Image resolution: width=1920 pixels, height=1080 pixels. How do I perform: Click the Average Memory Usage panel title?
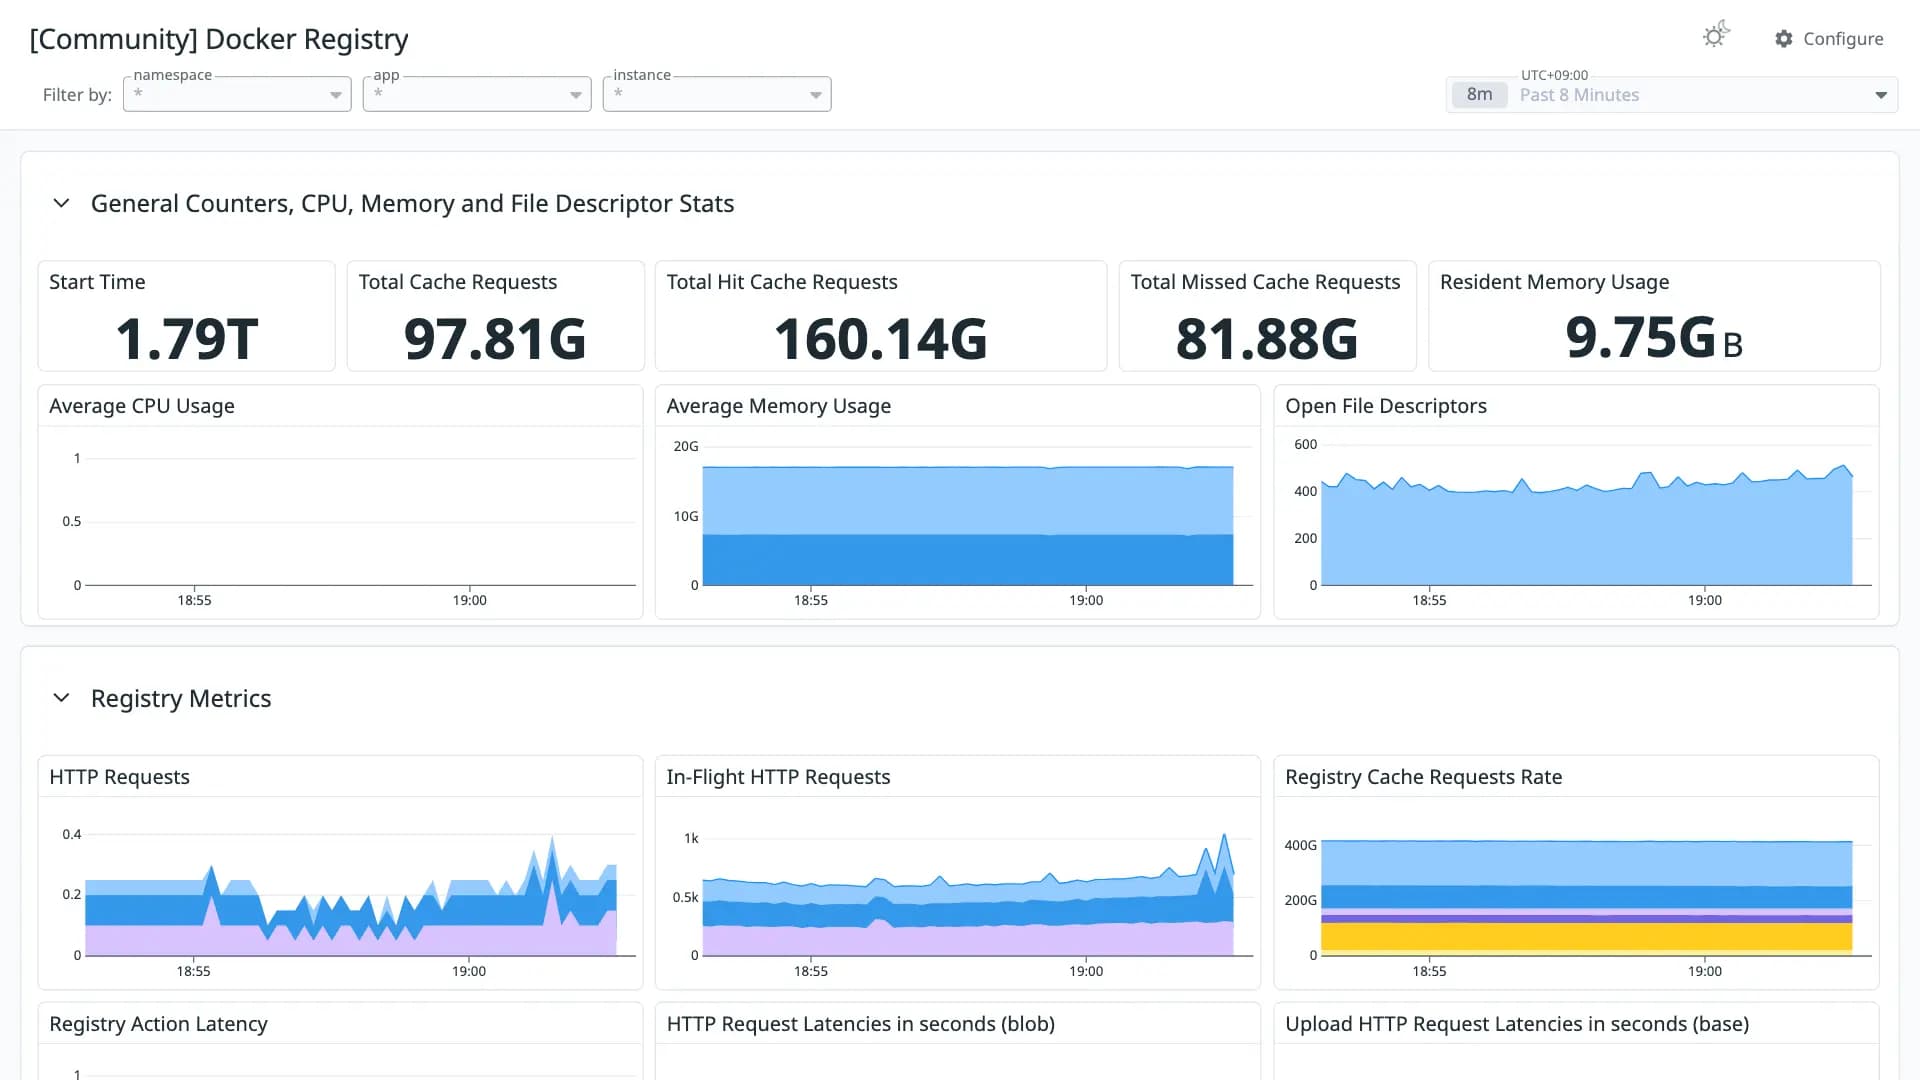(778, 406)
